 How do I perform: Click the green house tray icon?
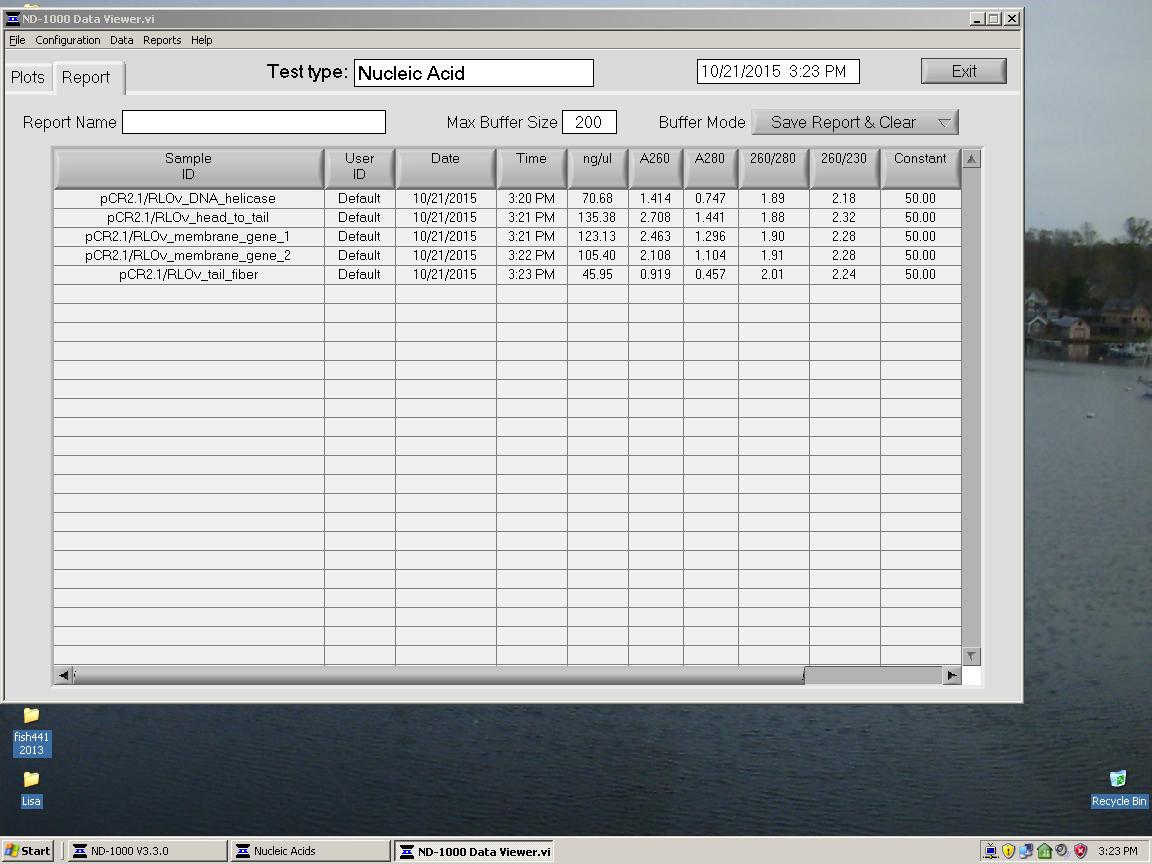coord(1044,851)
